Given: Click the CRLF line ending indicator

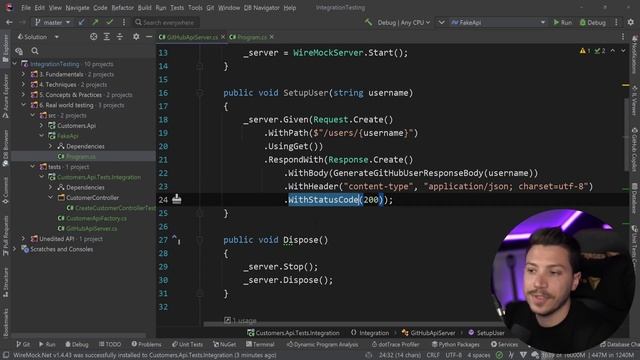Looking at the screenshot, I should (433, 355).
